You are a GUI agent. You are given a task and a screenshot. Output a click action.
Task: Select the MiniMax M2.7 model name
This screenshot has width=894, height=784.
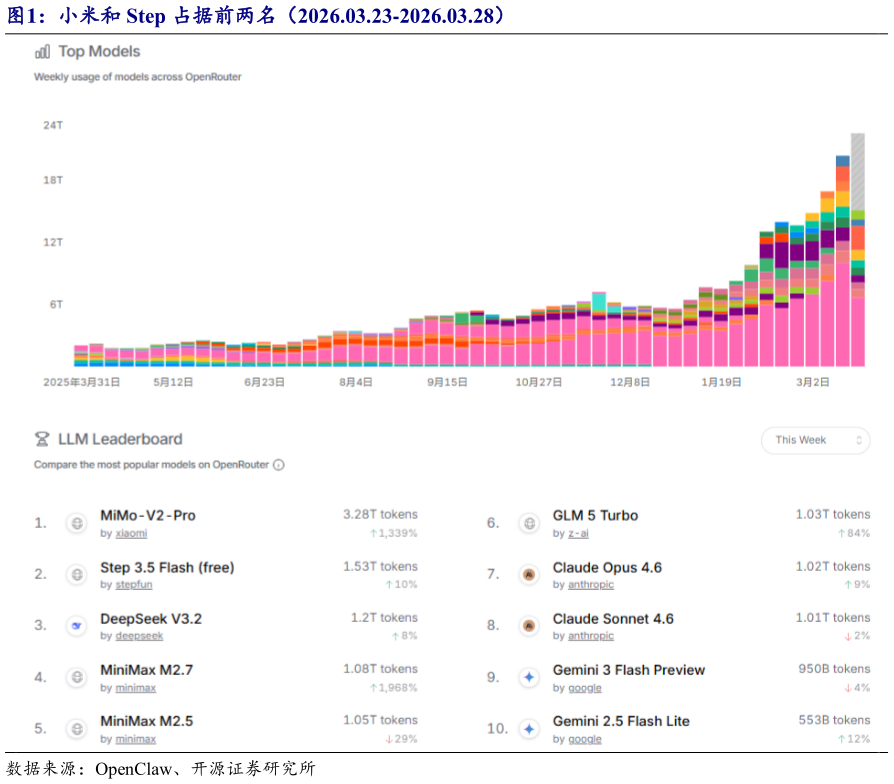tap(147, 670)
